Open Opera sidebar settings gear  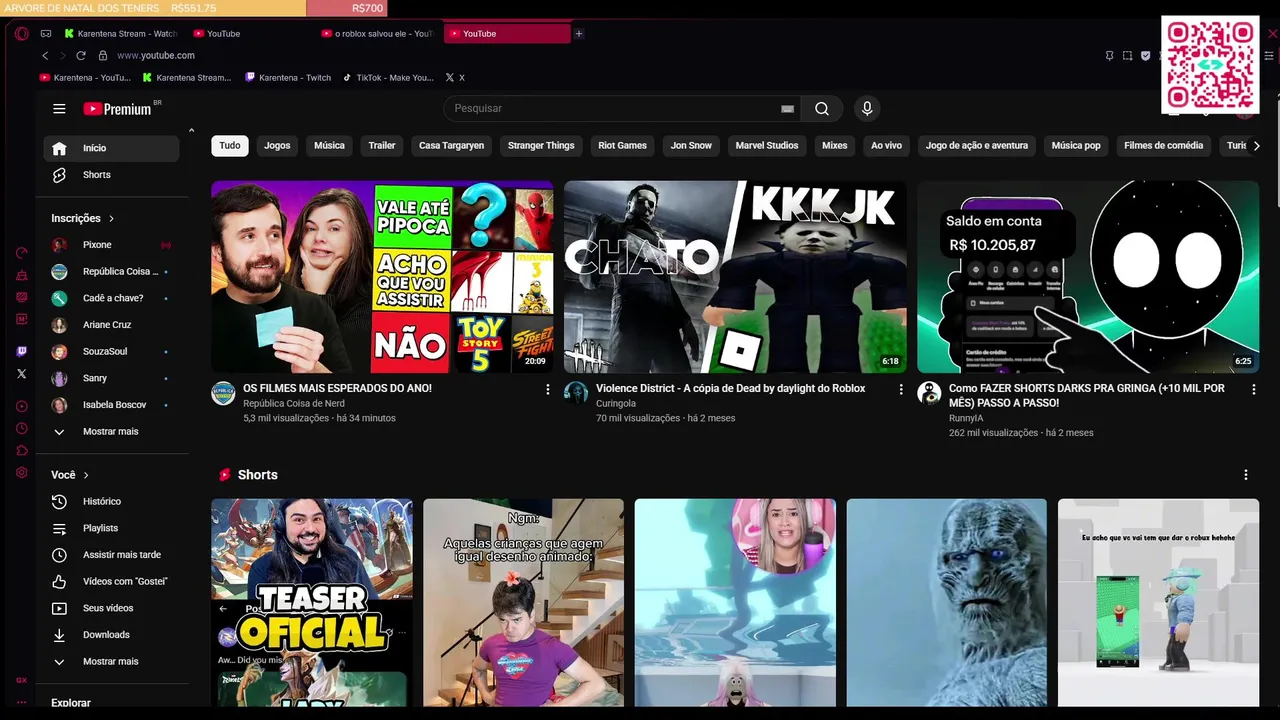pyautogui.click(x=22, y=473)
